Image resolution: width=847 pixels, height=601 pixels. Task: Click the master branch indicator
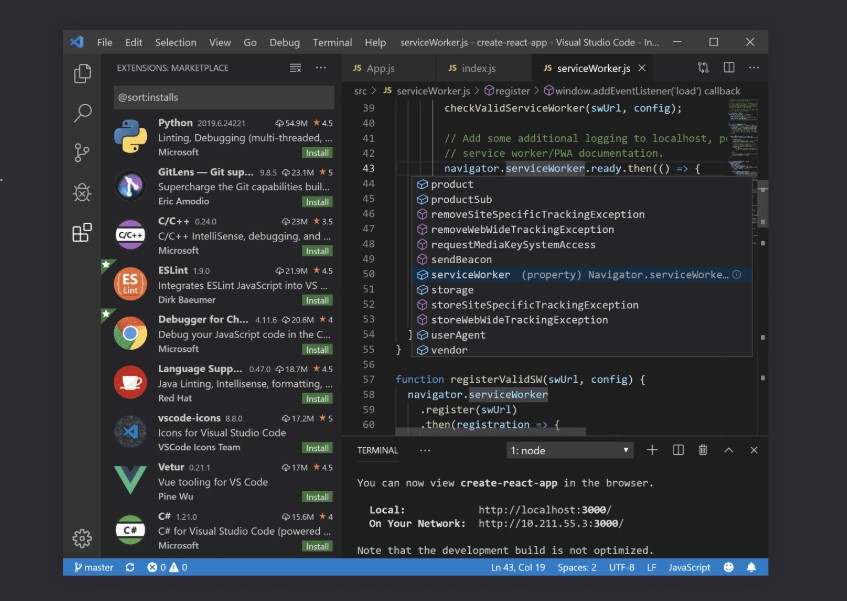[93, 567]
